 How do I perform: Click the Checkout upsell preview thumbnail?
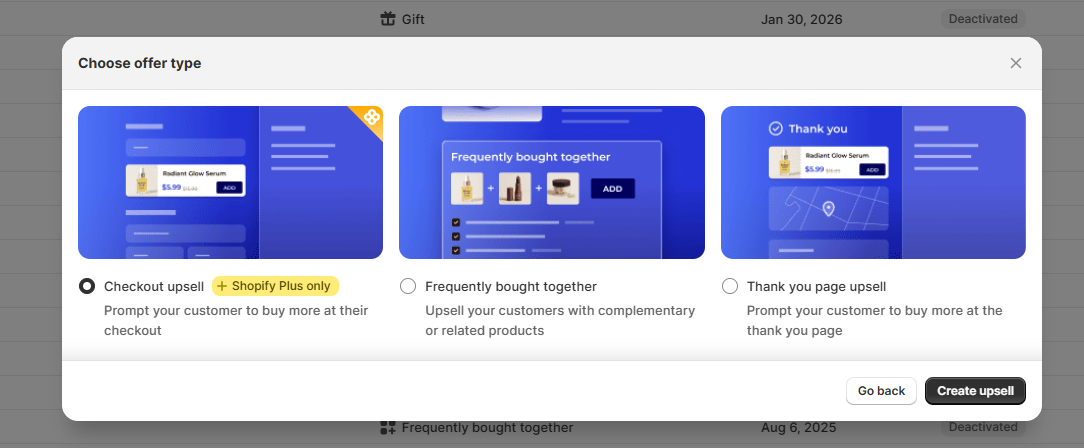230,182
